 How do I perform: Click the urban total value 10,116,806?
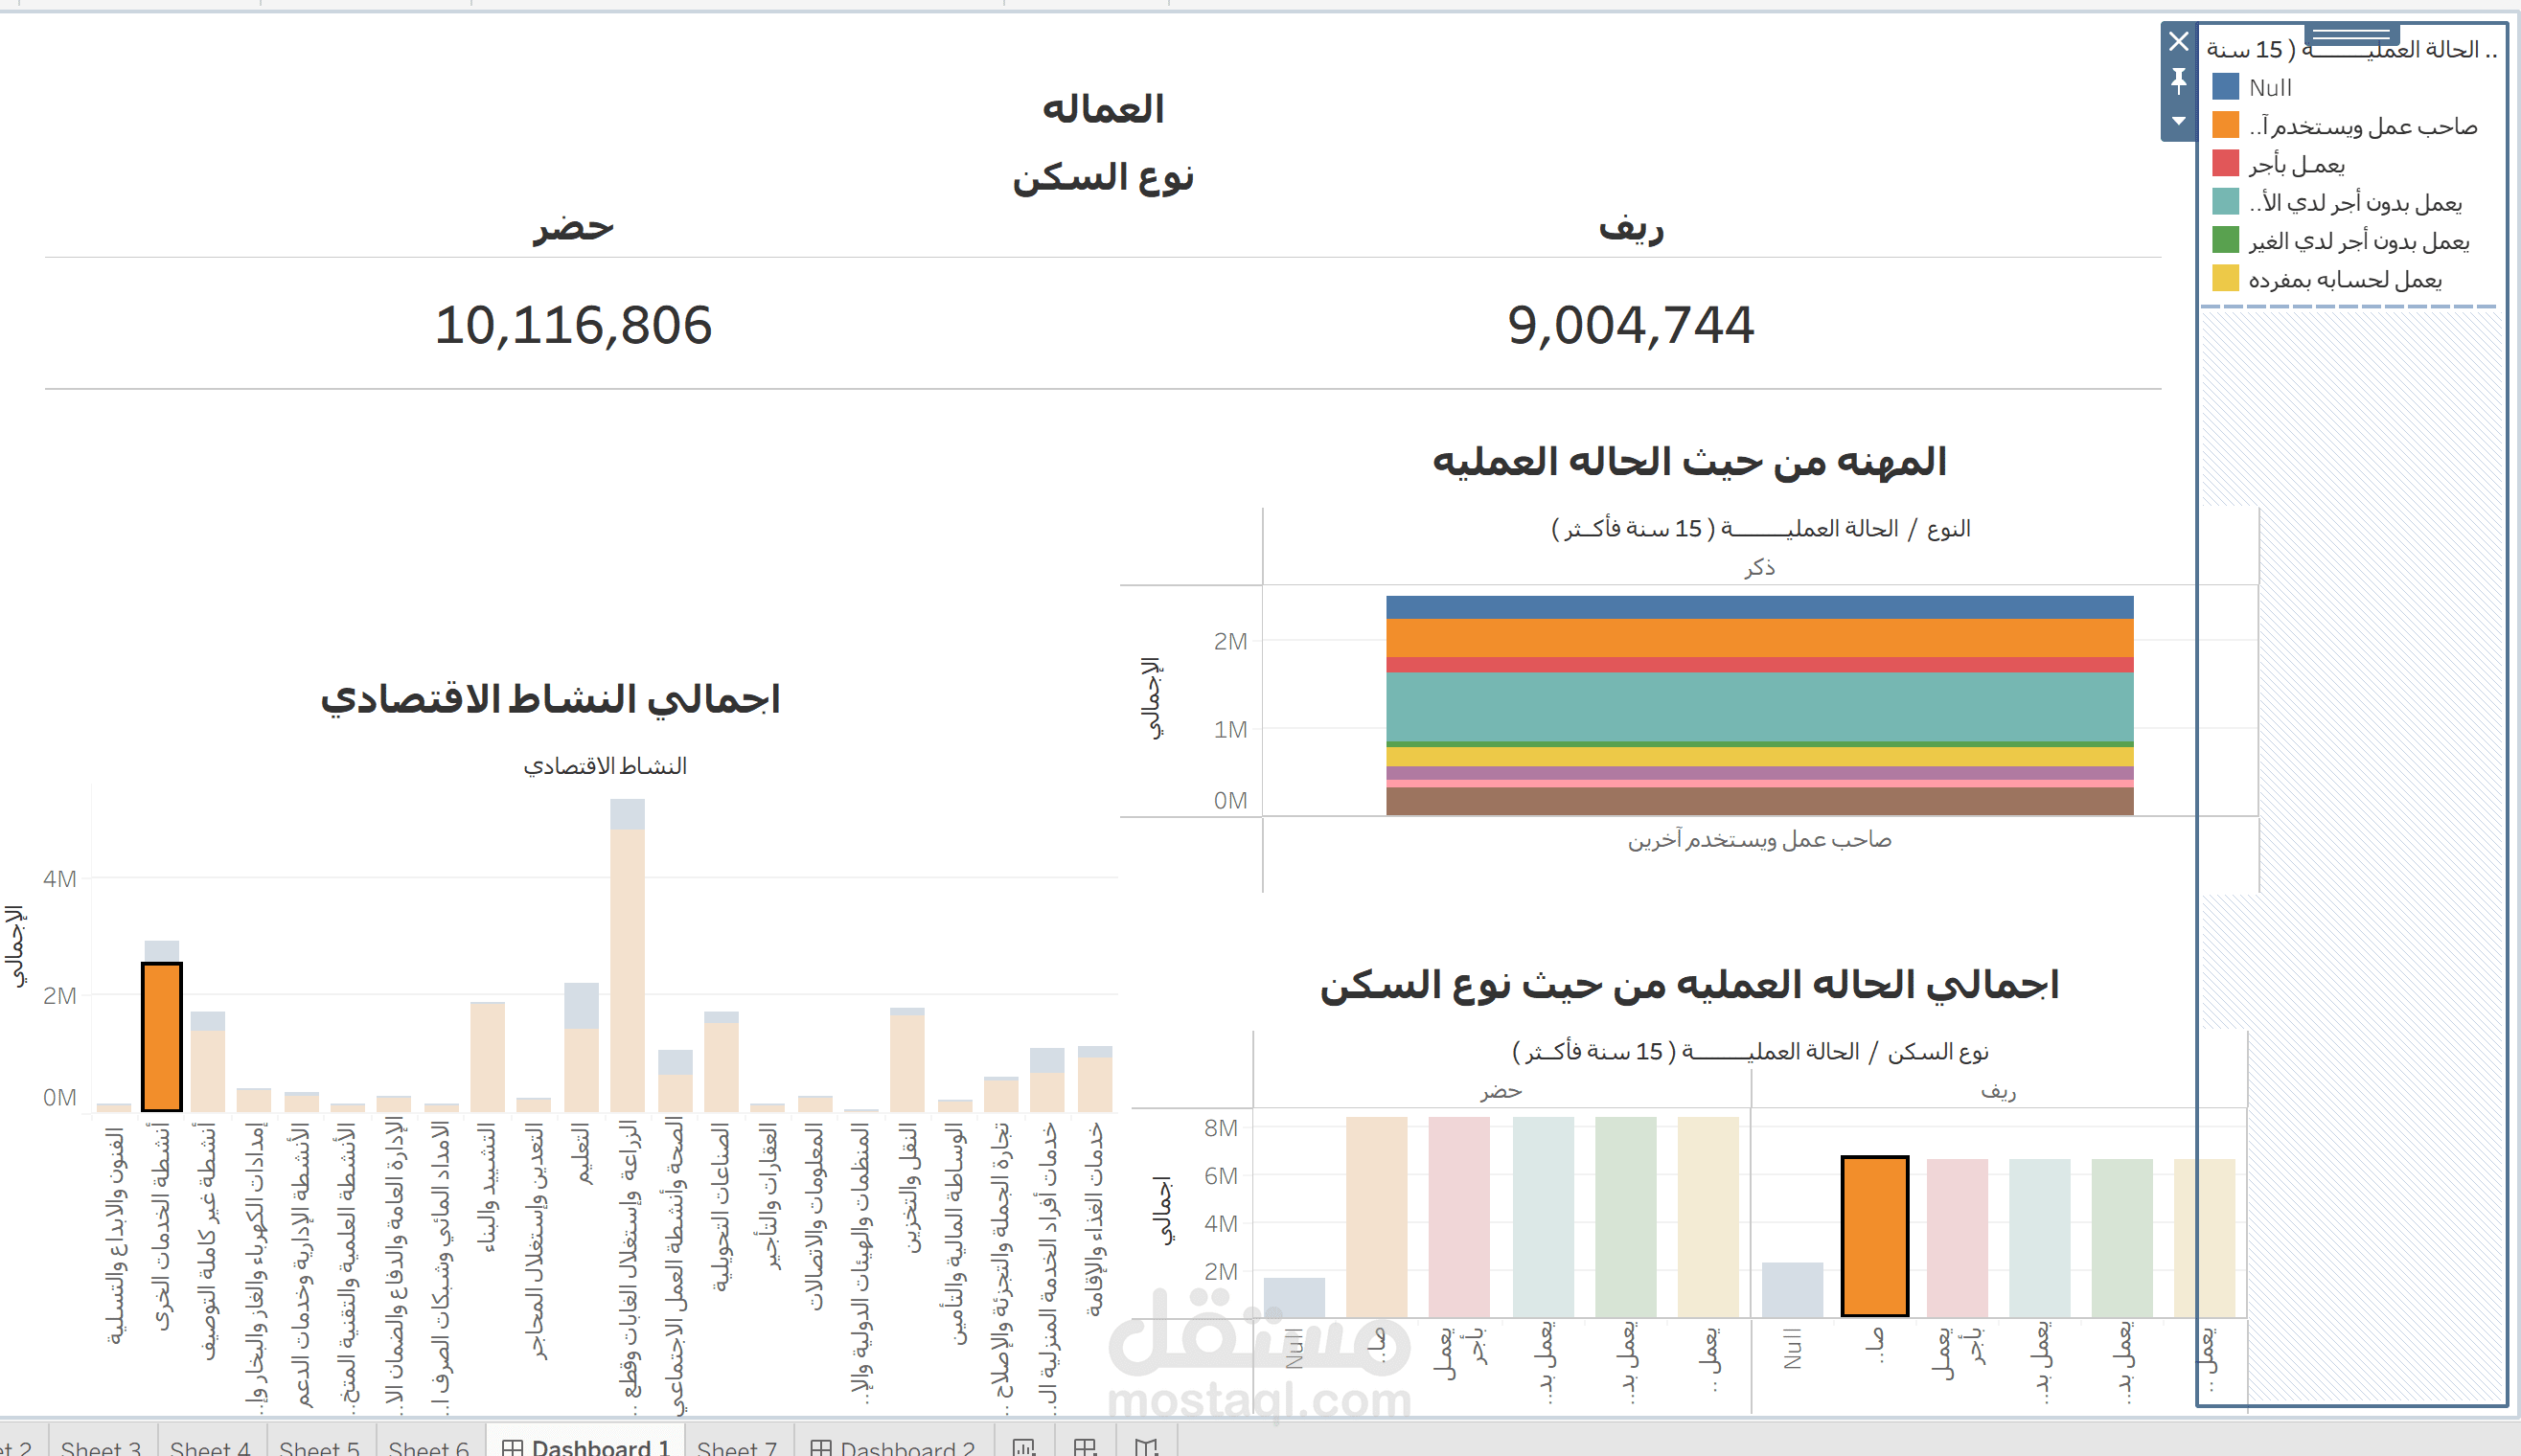pos(573,325)
